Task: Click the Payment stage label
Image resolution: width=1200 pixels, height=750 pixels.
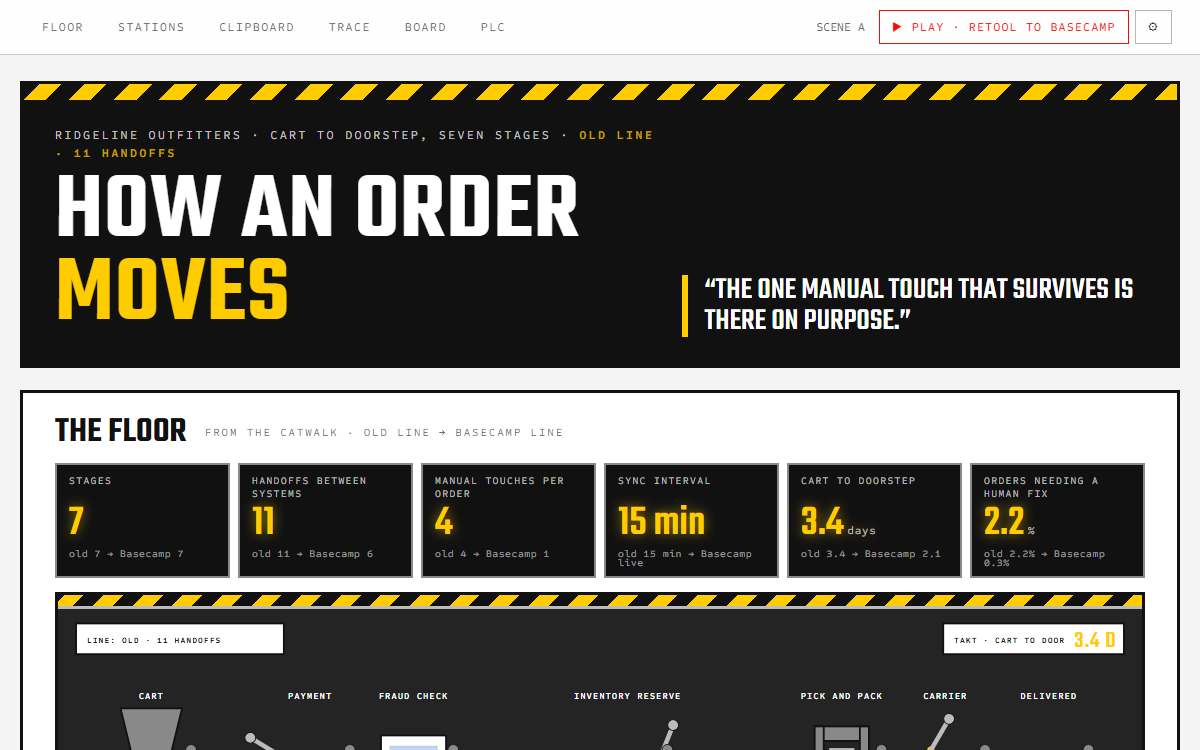Action: pos(310,696)
